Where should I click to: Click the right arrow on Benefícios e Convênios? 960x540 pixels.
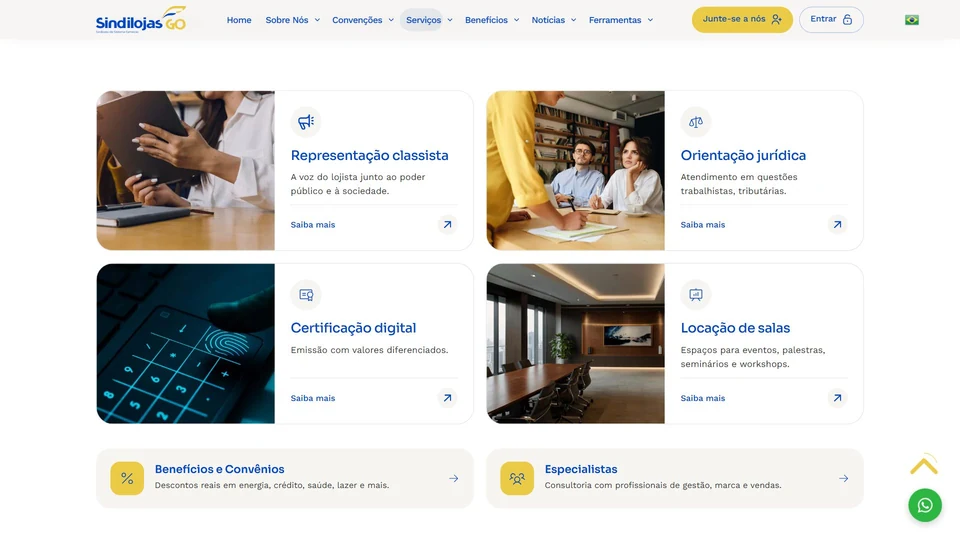[454, 478]
